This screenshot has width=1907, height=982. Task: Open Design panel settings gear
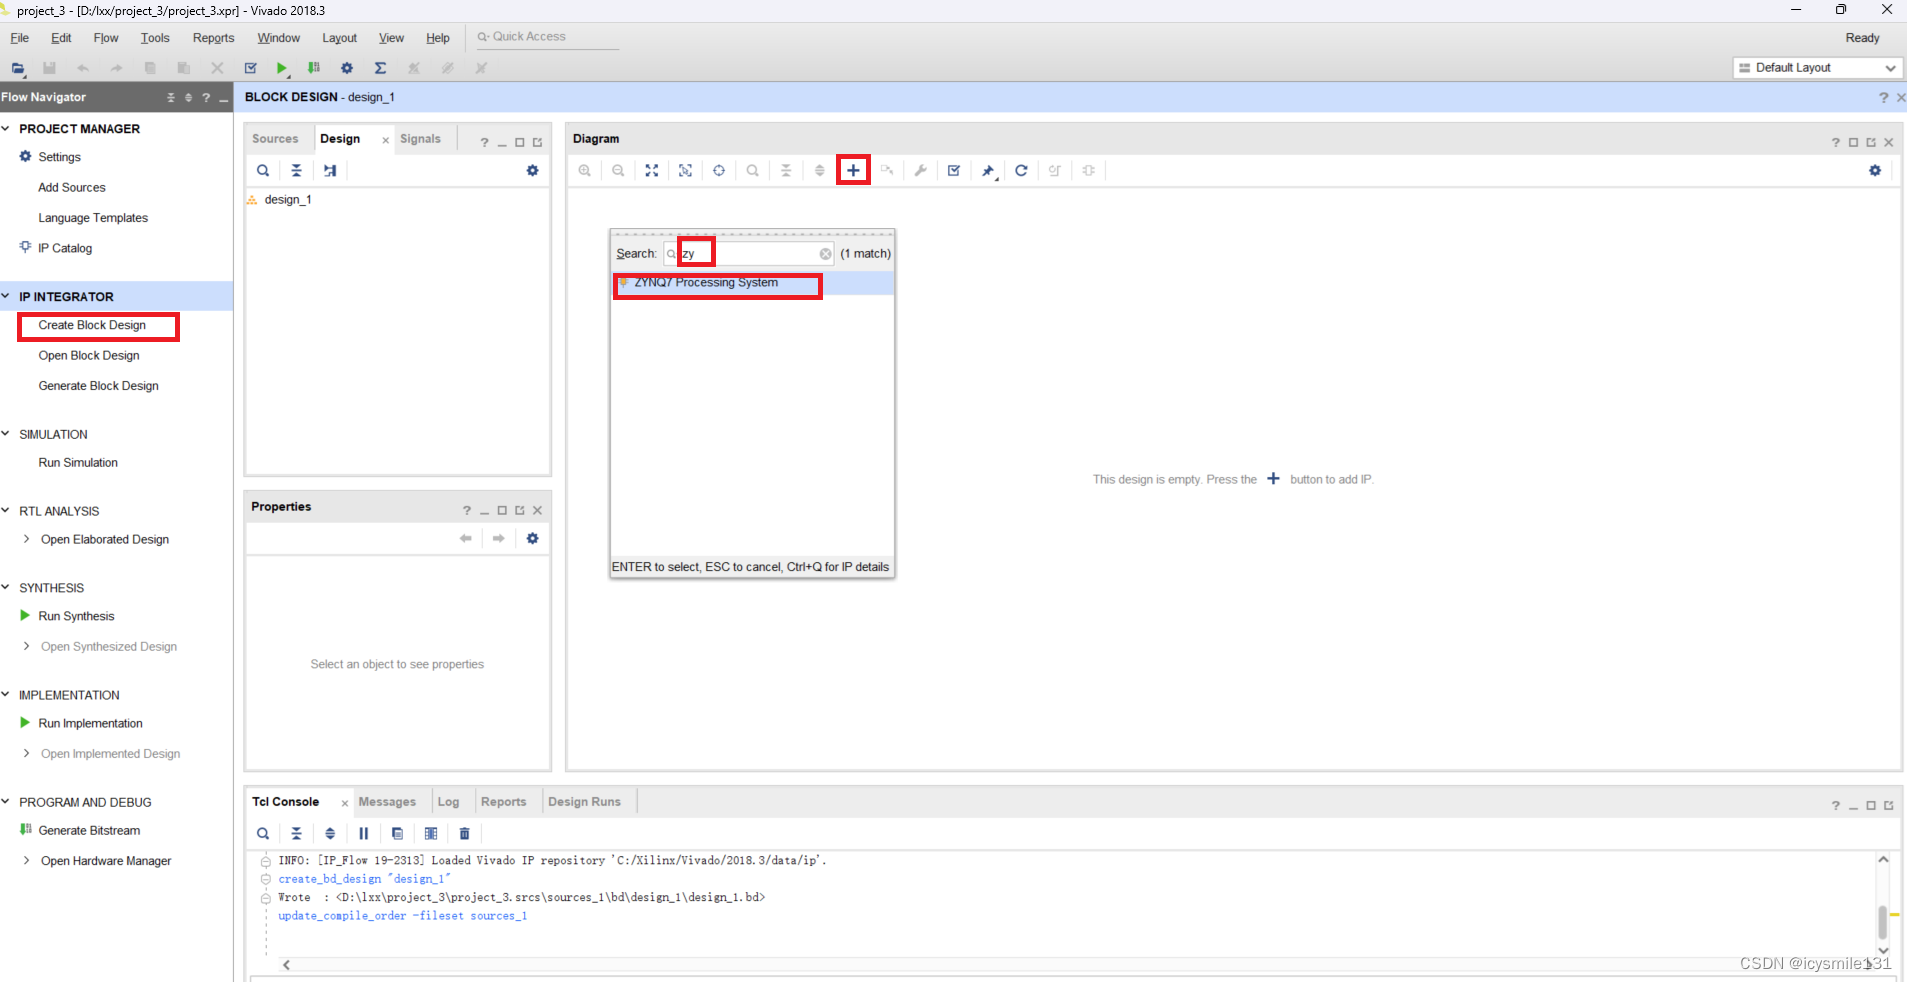(x=533, y=170)
